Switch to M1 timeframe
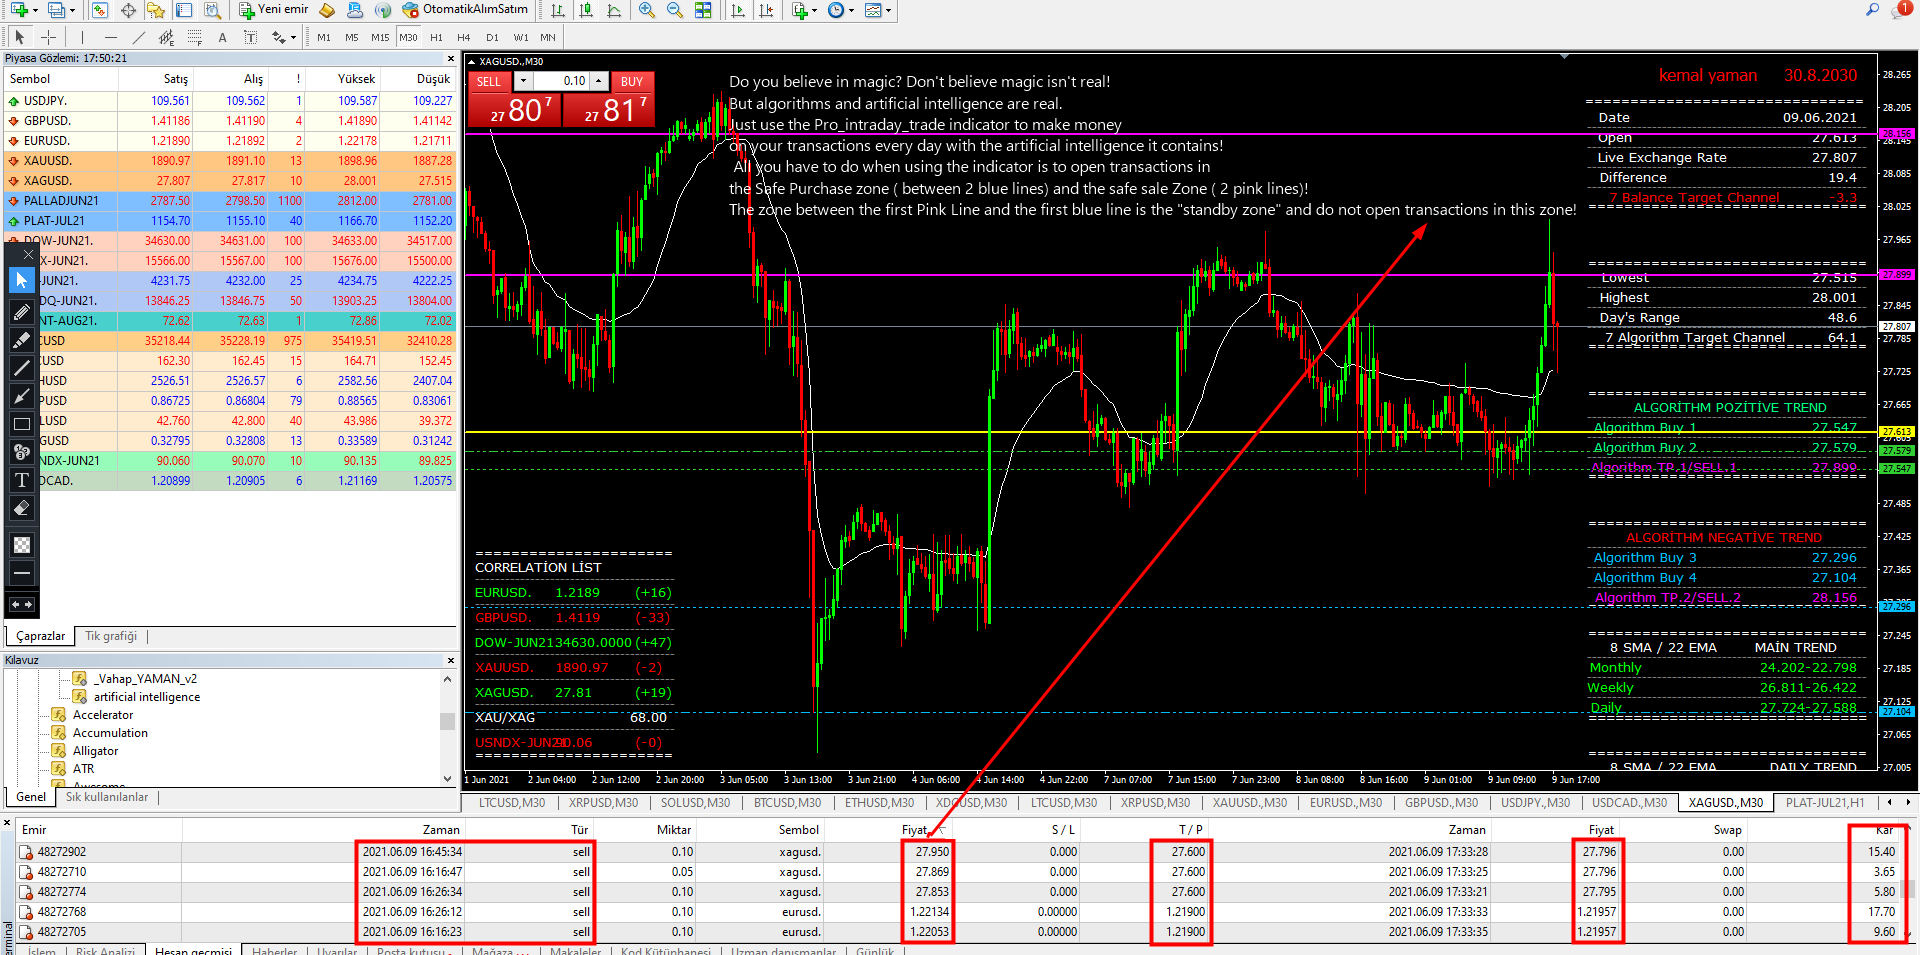This screenshot has width=1920, height=955. click(x=324, y=37)
